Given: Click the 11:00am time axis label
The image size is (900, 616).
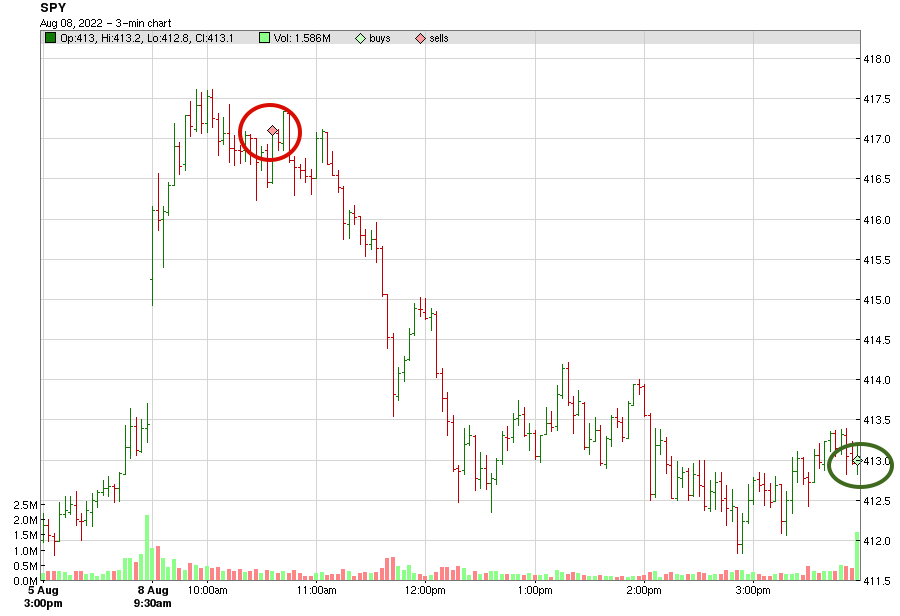Looking at the screenshot, I should click(x=317, y=590).
